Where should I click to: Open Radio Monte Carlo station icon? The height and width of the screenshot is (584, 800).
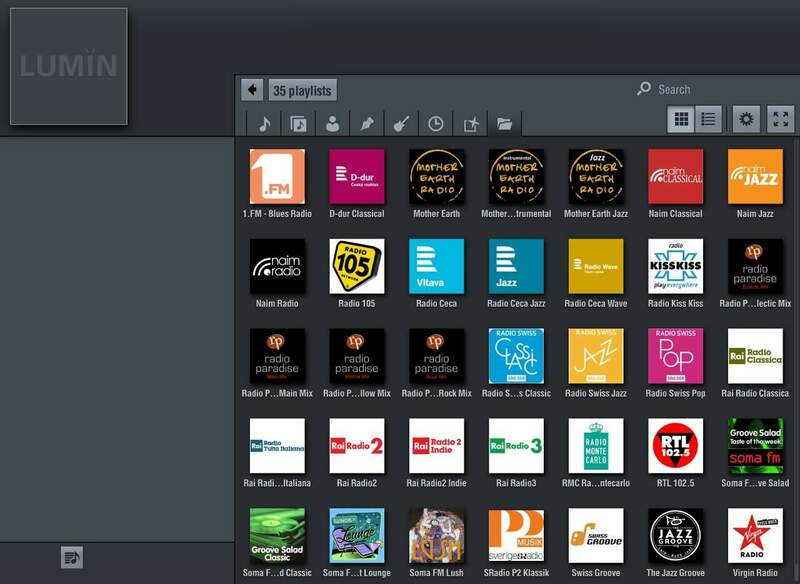coord(596,446)
